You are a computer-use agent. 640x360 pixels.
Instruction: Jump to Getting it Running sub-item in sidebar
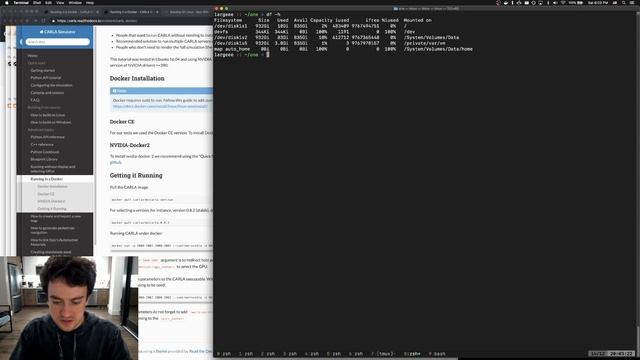52,209
